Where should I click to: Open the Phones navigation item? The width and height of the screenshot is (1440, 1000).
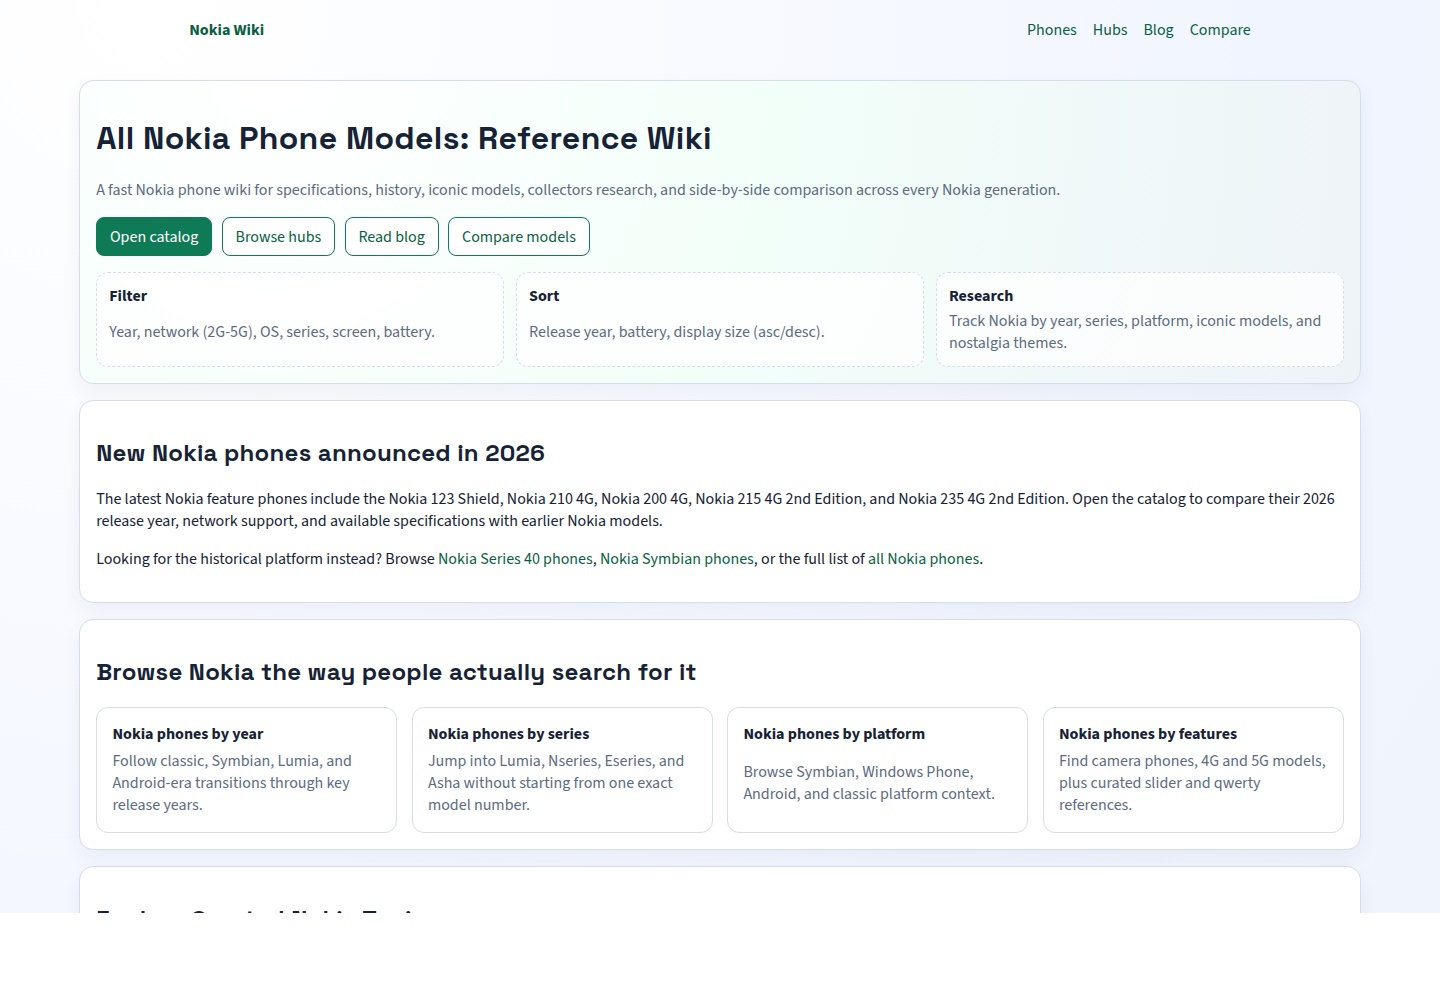coord(1051,30)
